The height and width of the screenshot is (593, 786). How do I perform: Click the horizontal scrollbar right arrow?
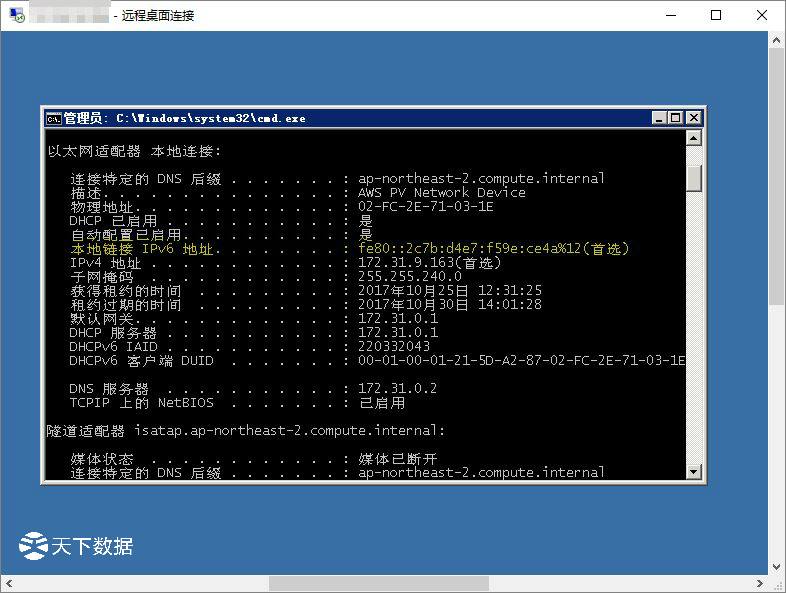(761, 583)
